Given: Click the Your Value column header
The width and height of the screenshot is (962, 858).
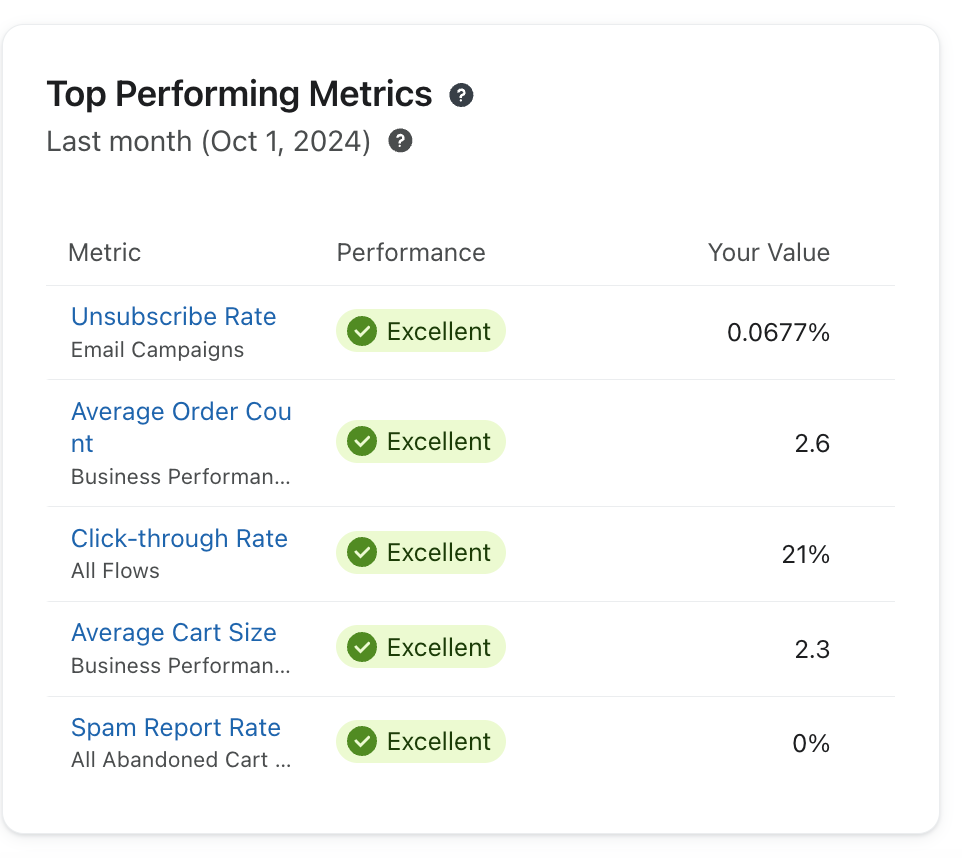Looking at the screenshot, I should click(768, 253).
